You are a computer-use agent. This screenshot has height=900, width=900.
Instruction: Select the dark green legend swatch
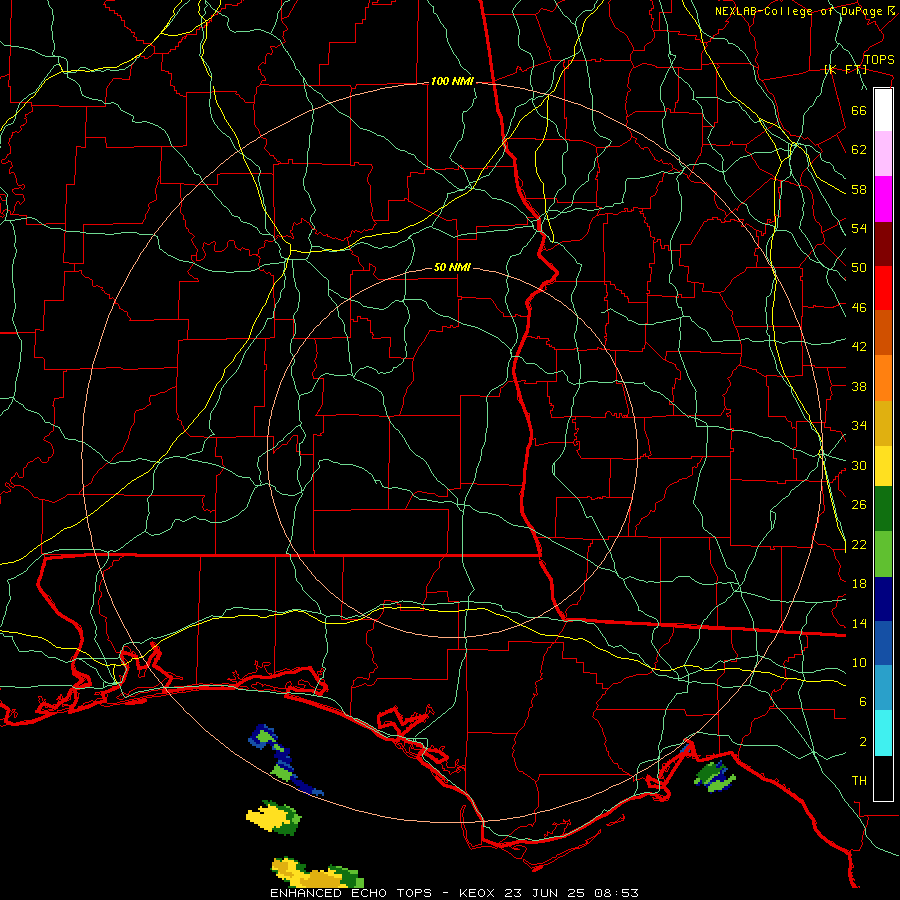883,509
